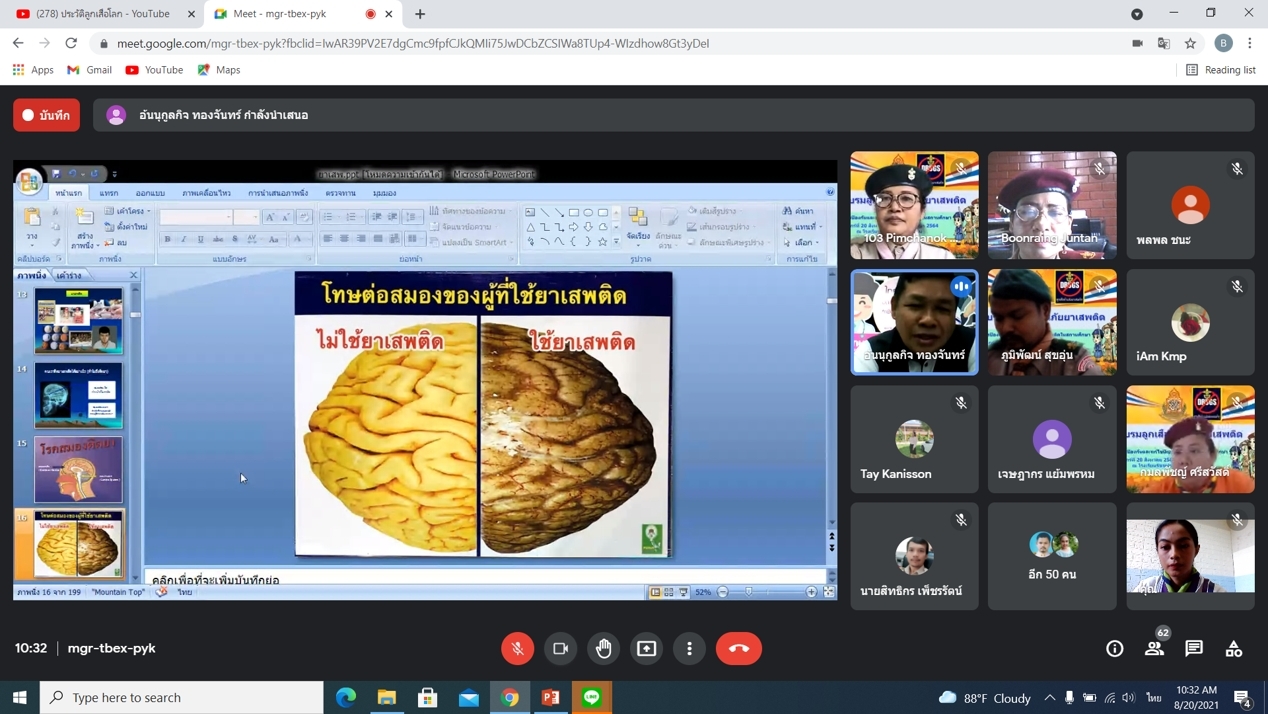Open LINE from the Windows taskbar
This screenshot has height=714, width=1268.
592,697
